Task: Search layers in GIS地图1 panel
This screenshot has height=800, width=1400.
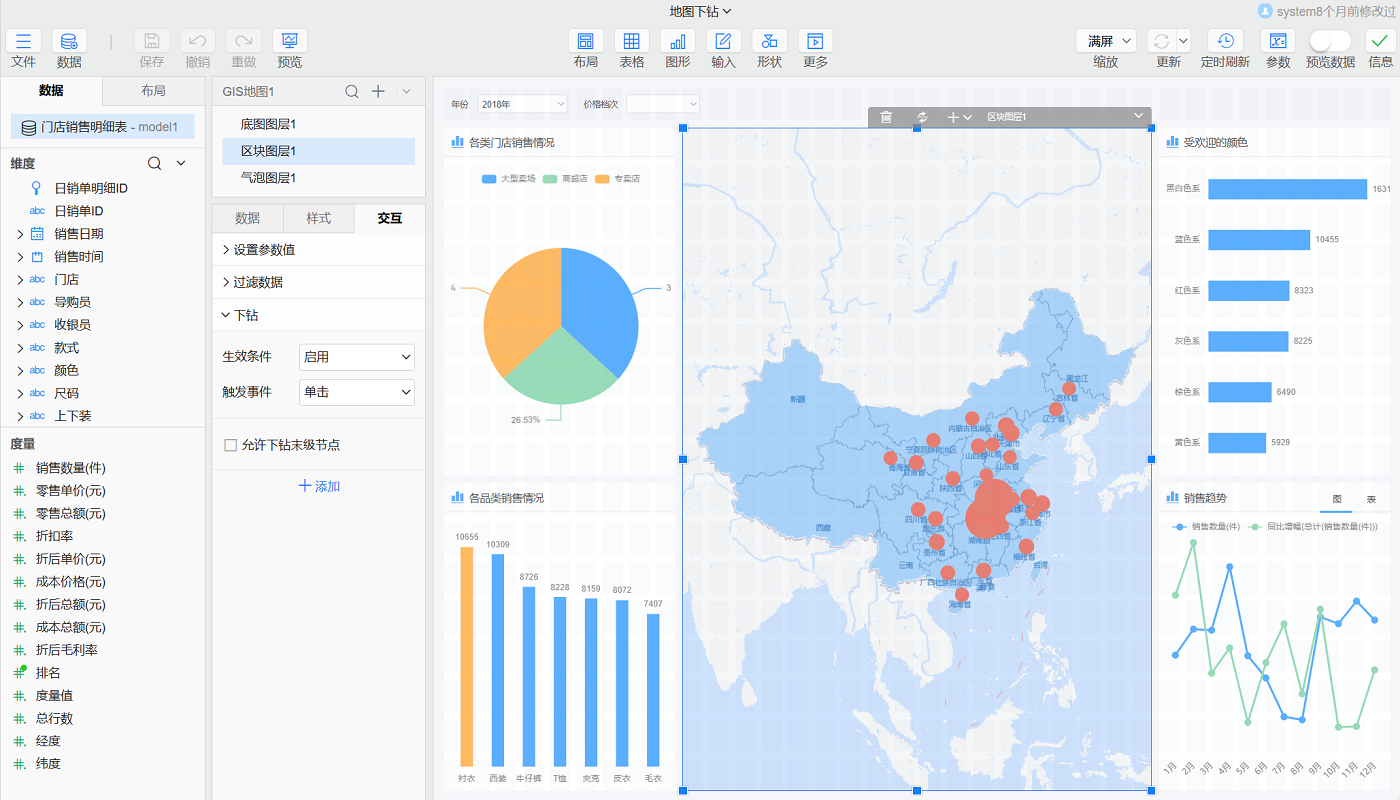Action: 352,91
